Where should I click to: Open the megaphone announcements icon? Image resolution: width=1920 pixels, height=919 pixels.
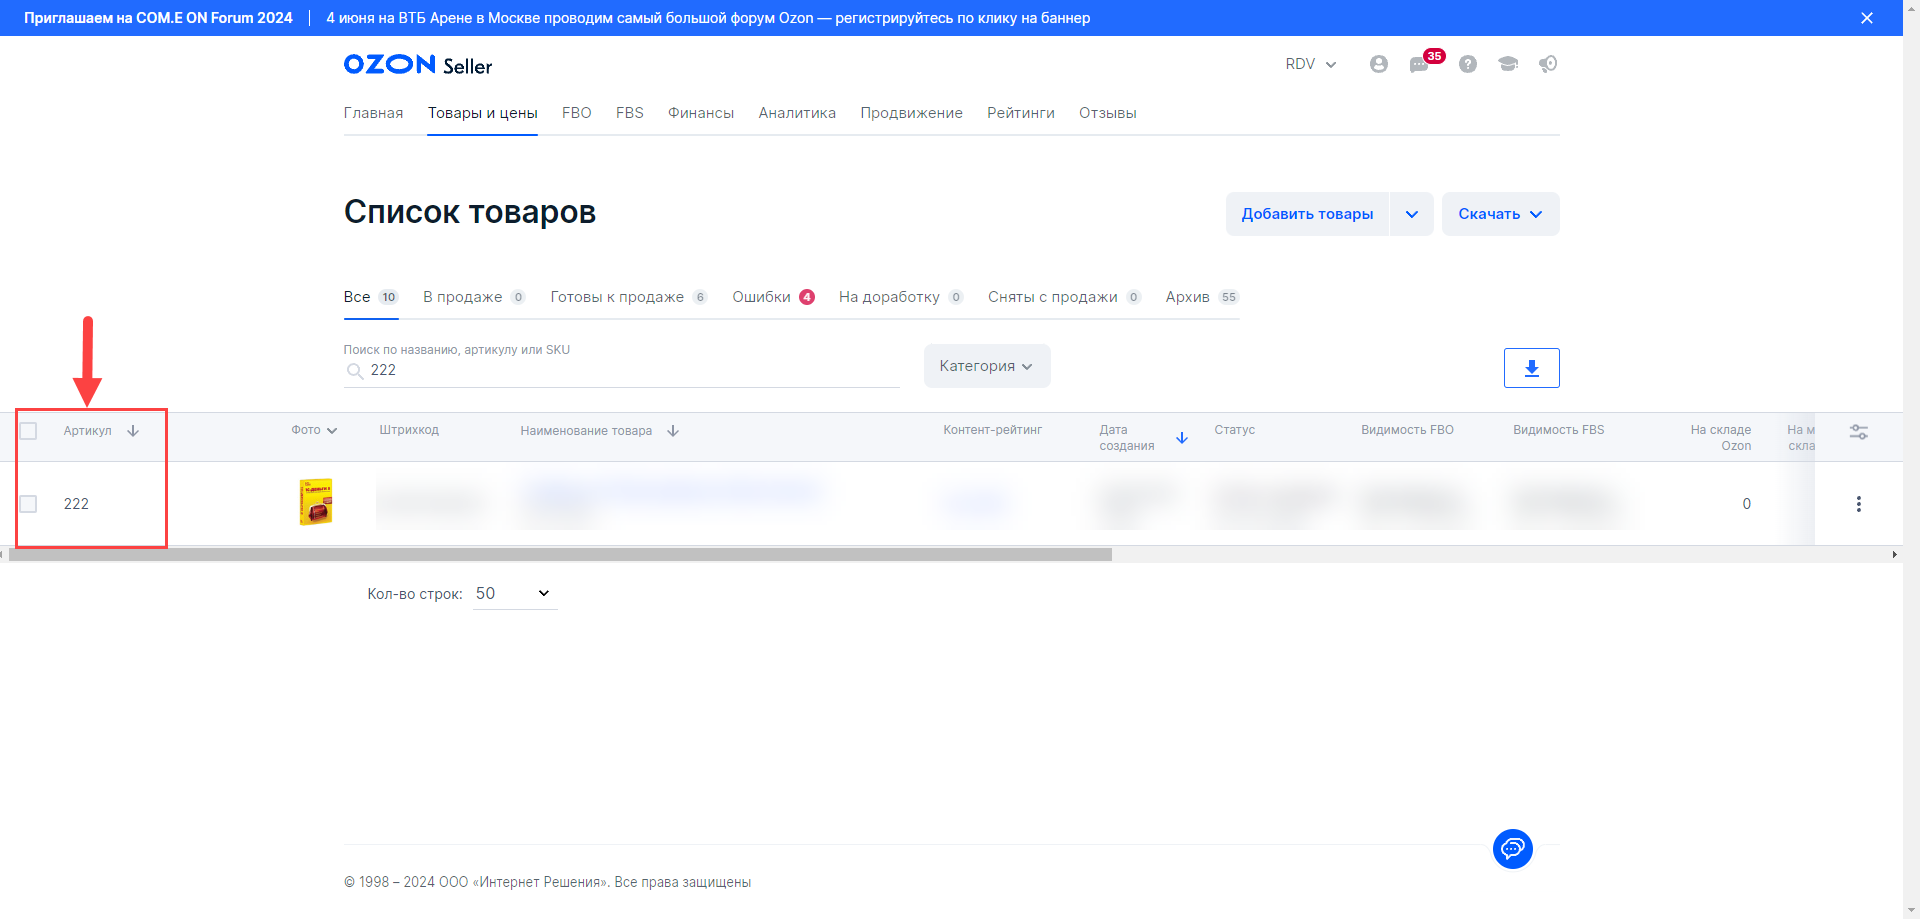coord(1548,64)
